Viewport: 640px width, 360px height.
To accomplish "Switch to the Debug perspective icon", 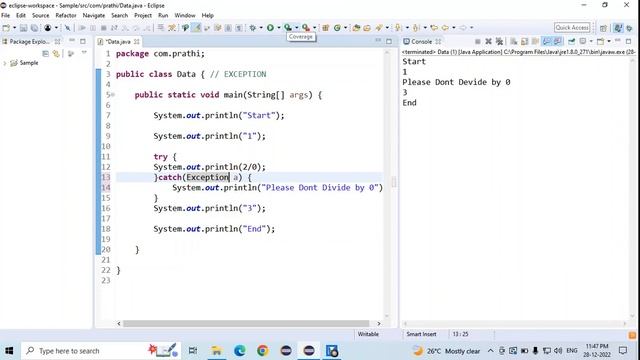I will click(629, 28).
